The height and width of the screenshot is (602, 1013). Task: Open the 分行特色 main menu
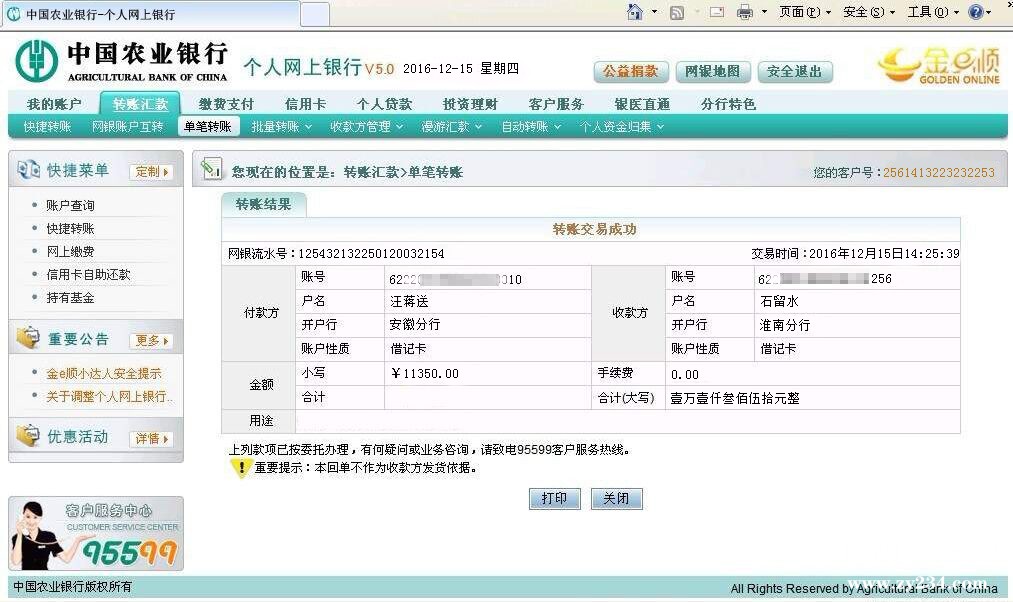click(x=728, y=104)
